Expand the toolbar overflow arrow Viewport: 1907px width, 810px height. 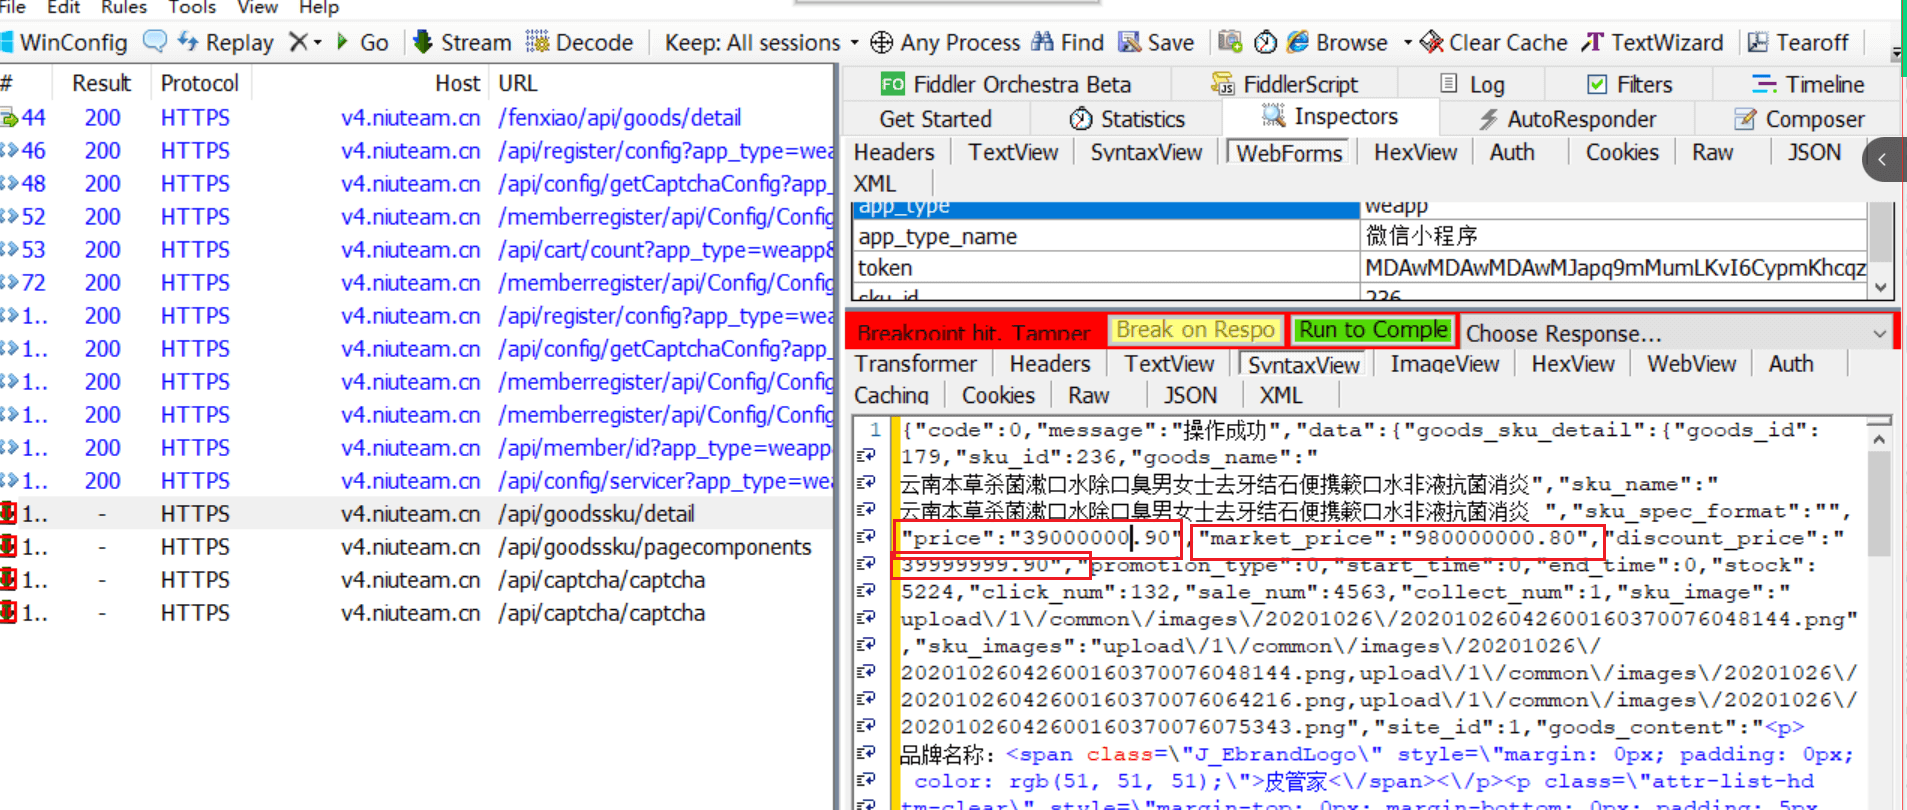[x=1897, y=52]
